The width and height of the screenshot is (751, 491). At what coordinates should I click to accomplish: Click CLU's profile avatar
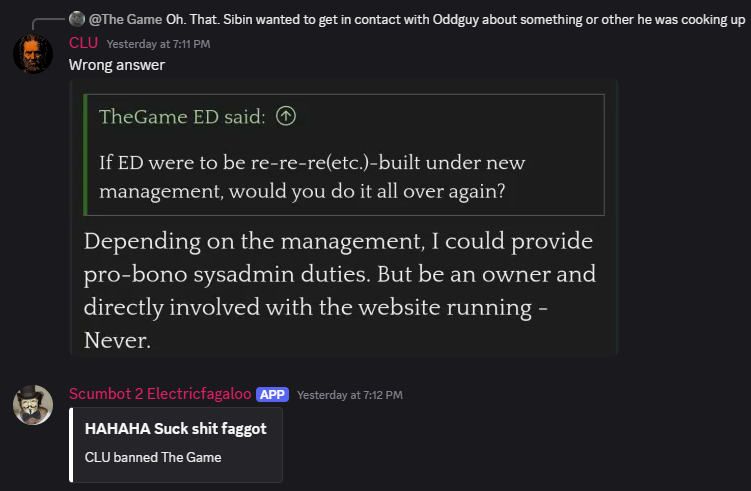tap(32, 53)
